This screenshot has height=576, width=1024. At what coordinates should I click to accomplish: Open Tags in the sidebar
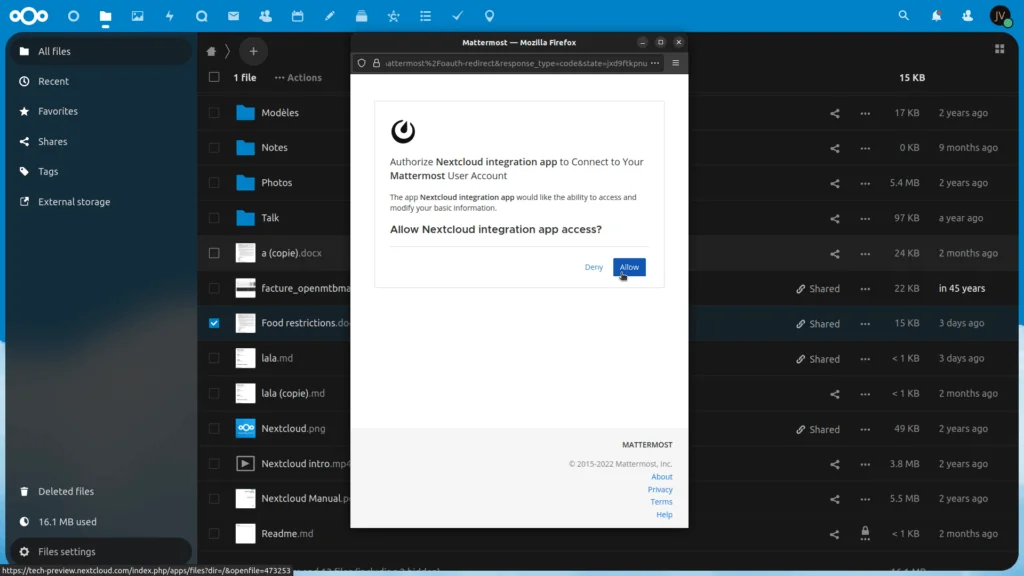click(x=101, y=171)
